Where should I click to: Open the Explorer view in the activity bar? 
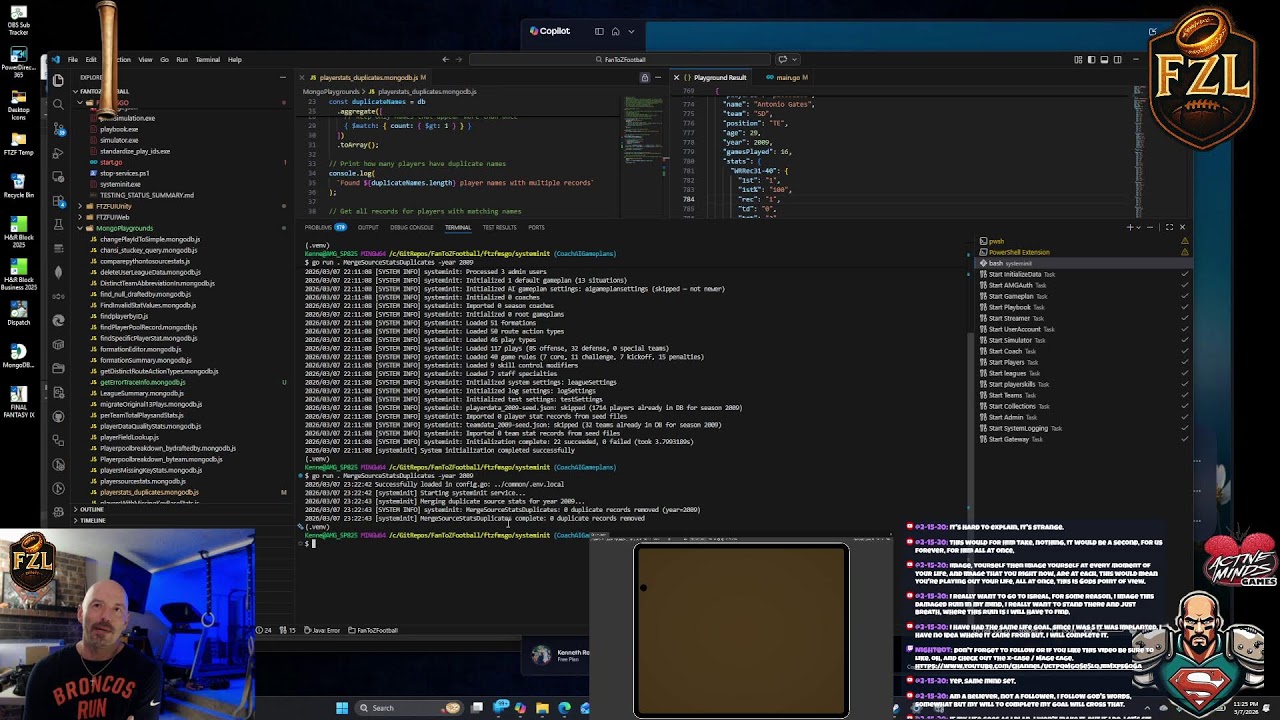point(58,79)
